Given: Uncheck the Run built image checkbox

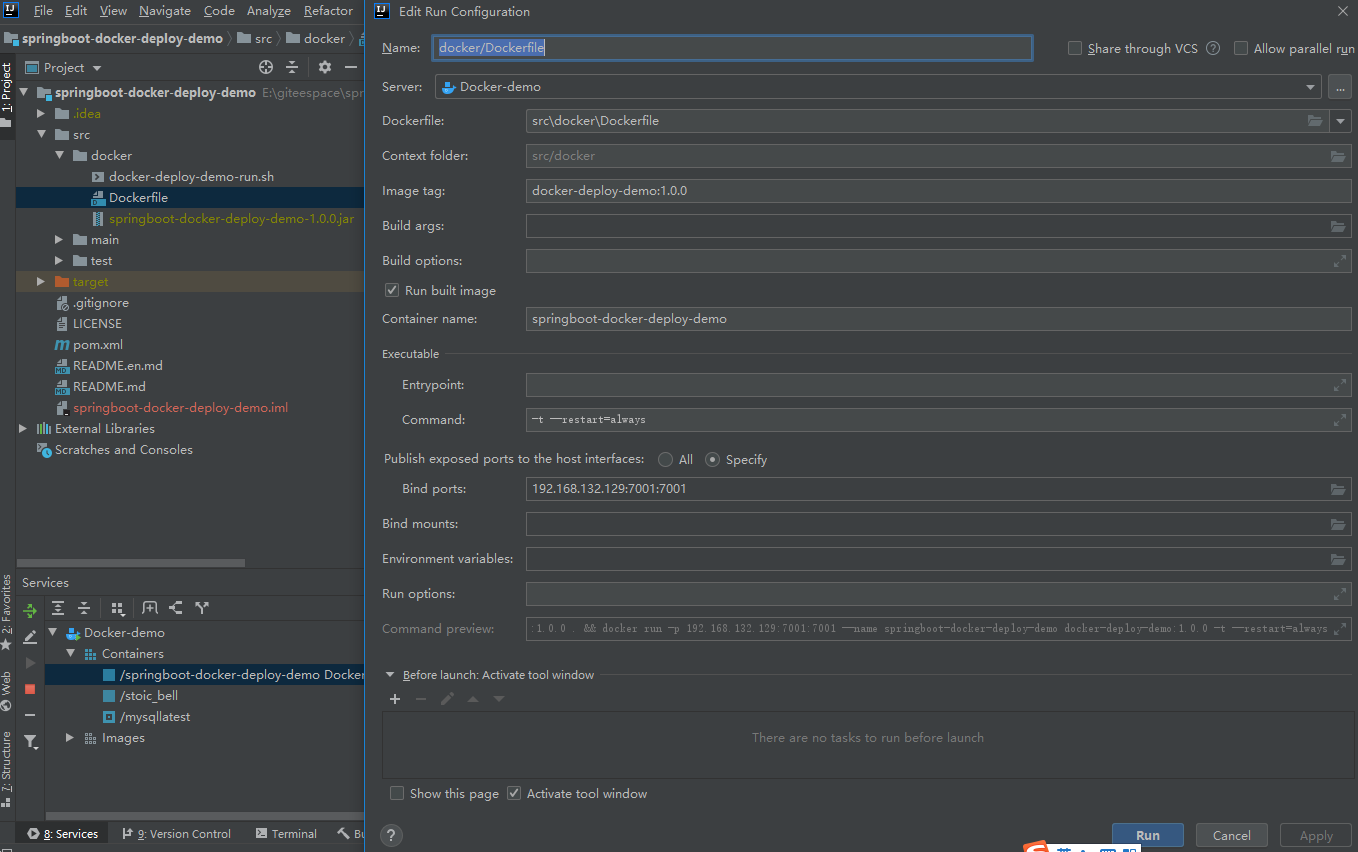Looking at the screenshot, I should pos(392,290).
